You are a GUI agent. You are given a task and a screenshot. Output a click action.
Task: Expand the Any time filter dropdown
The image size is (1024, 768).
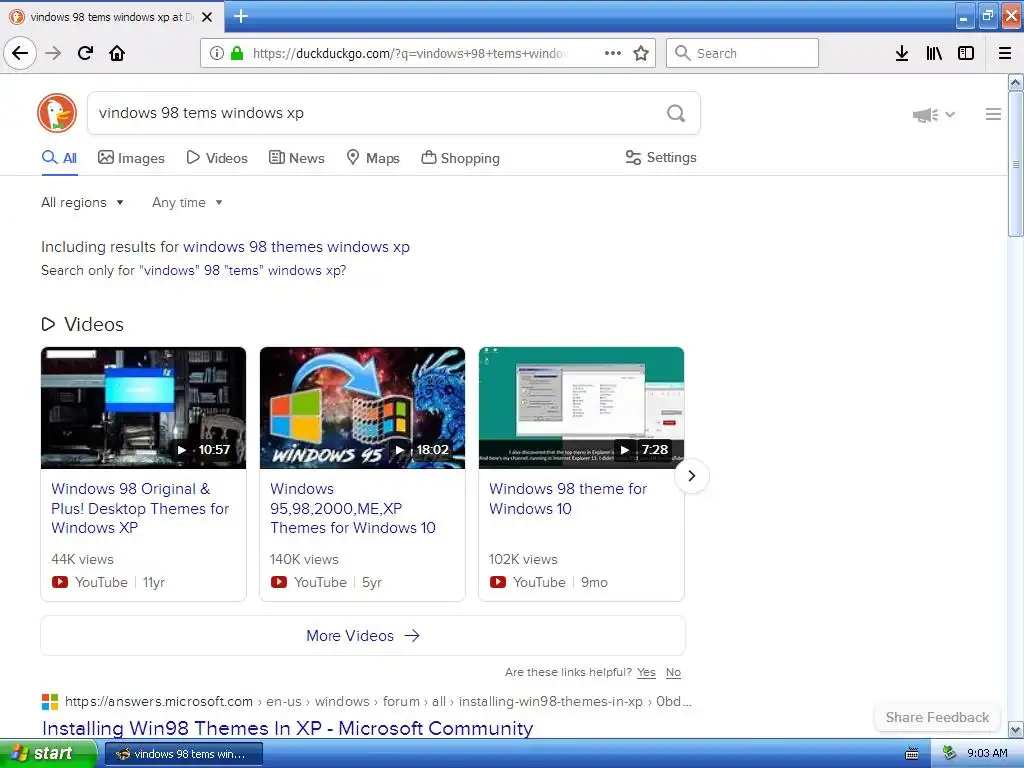(x=187, y=202)
